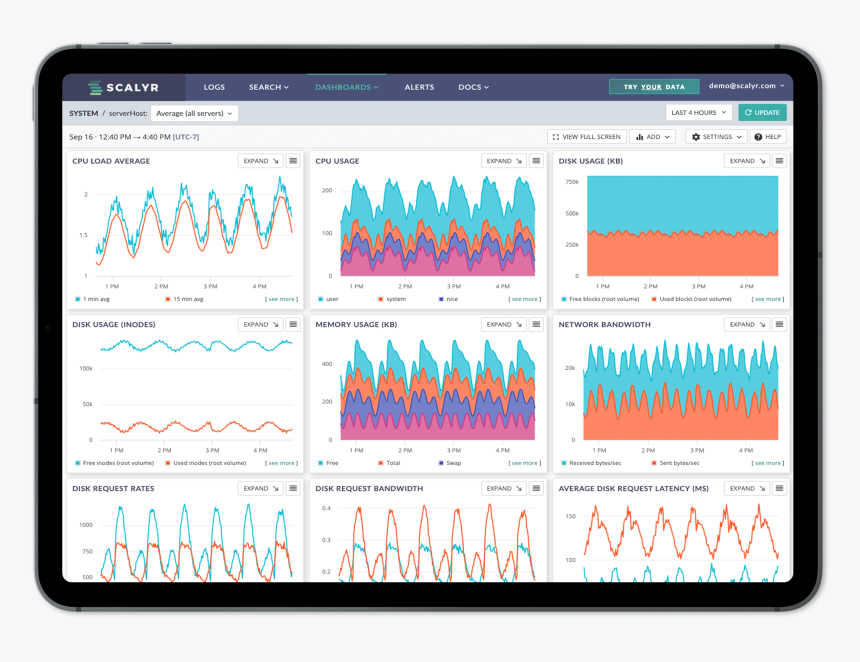Click the question mark HELP icon
The width and height of the screenshot is (860, 662).
(x=757, y=137)
